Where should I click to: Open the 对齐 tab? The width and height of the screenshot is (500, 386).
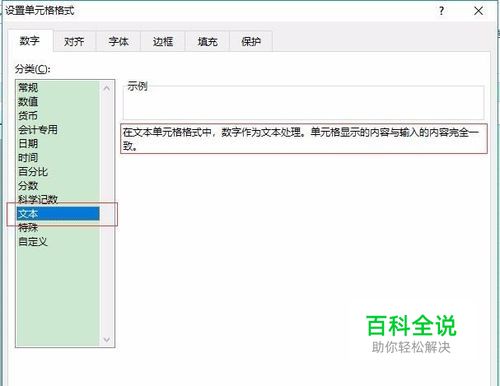pyautogui.click(x=74, y=41)
